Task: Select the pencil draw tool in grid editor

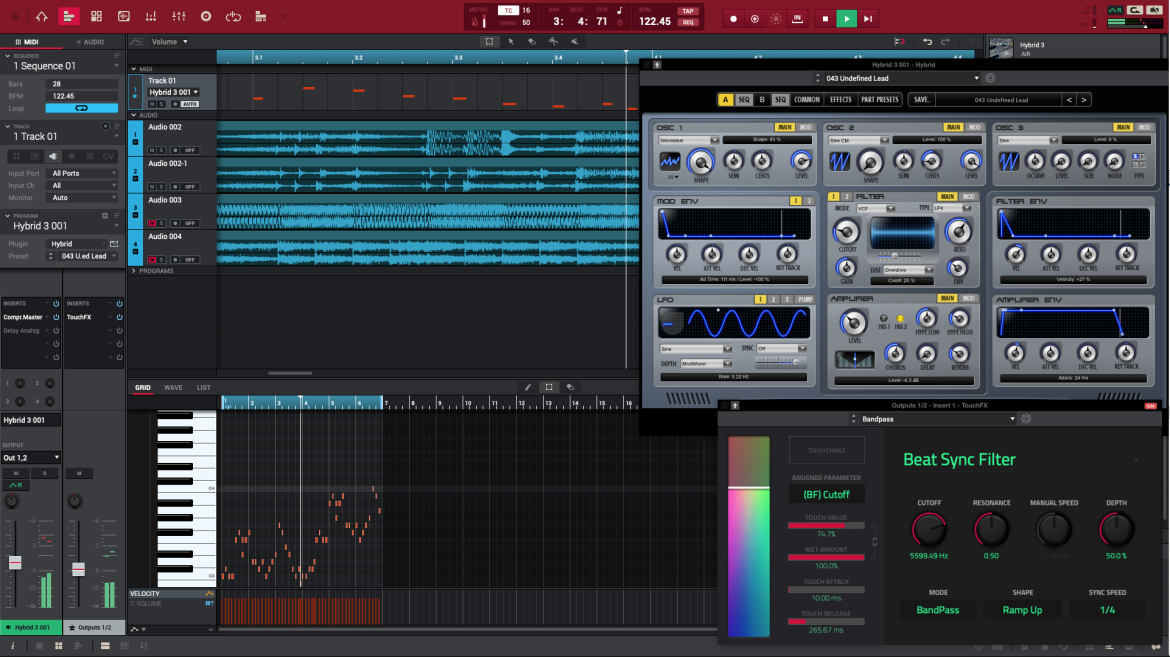Action: point(528,387)
